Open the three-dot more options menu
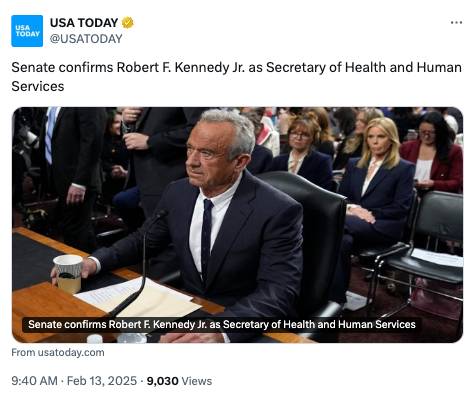 456,23
